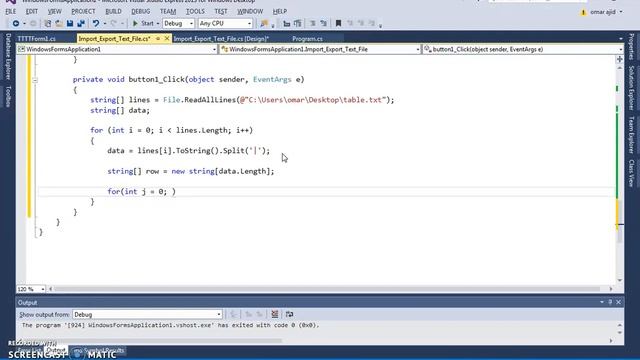Open the Start button options arrow
The width and height of the screenshot is (640, 360).
[158, 24]
